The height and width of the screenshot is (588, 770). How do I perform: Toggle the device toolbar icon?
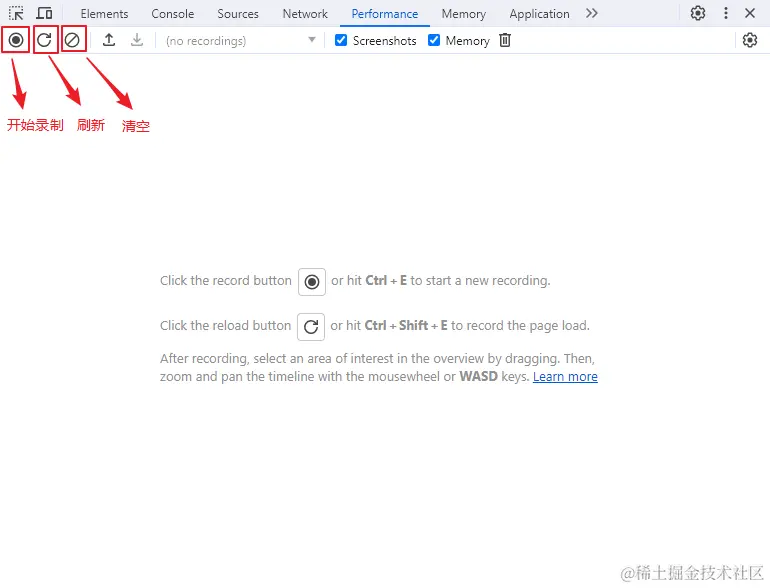(x=44, y=13)
